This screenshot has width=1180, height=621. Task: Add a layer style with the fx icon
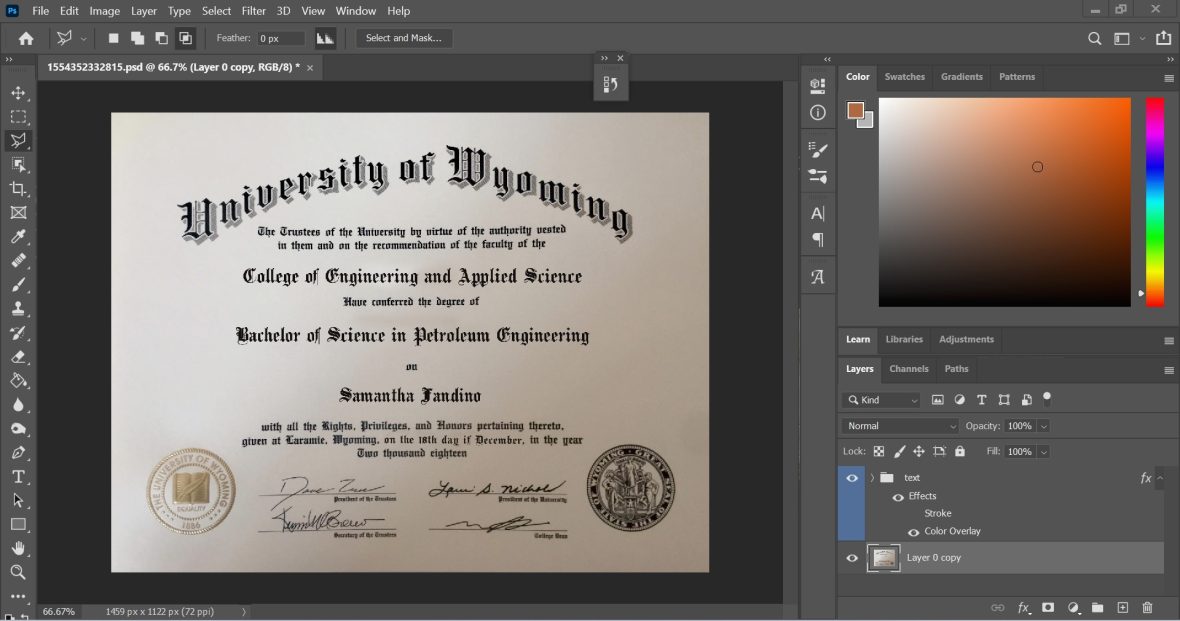[x=1023, y=607]
